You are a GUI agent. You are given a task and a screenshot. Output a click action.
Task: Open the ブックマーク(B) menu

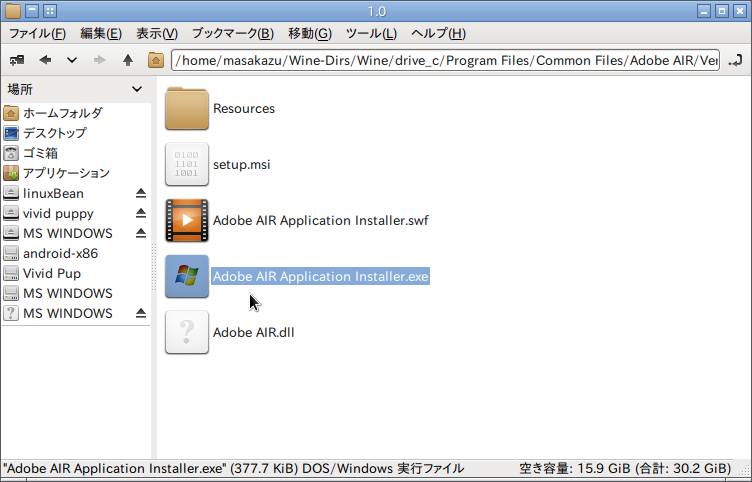(x=233, y=34)
